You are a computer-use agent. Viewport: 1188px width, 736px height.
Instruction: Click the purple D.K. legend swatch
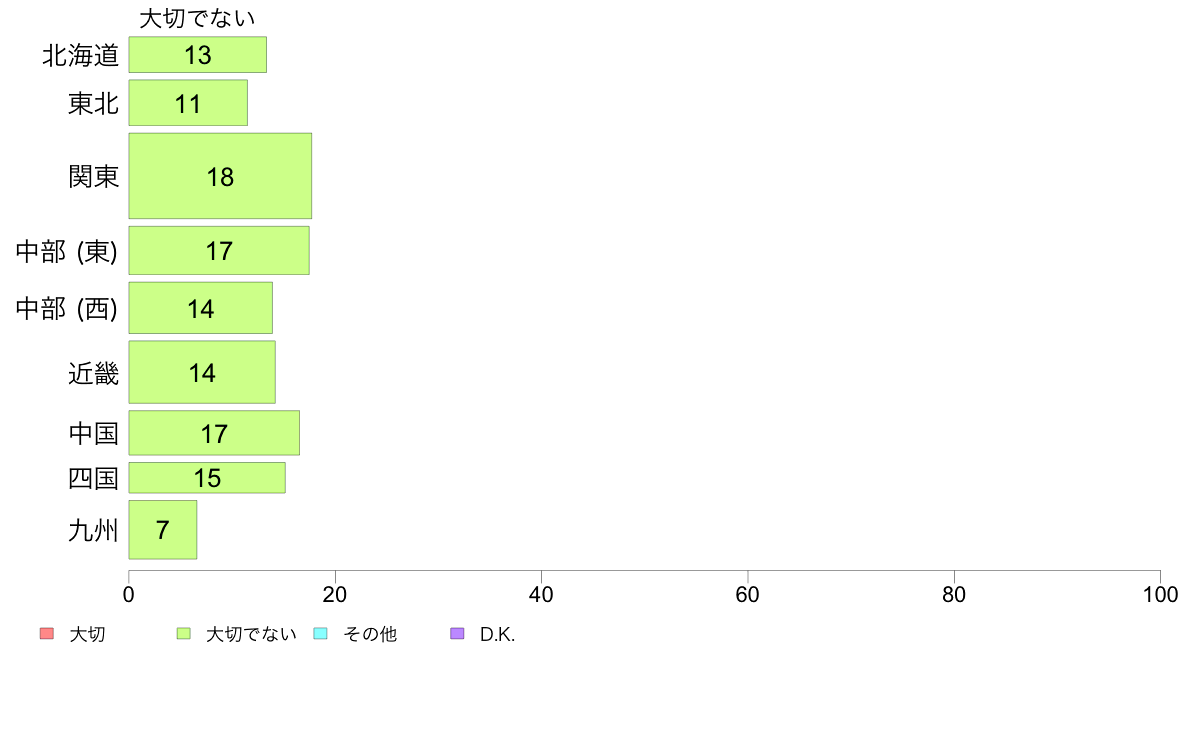[x=457, y=633]
